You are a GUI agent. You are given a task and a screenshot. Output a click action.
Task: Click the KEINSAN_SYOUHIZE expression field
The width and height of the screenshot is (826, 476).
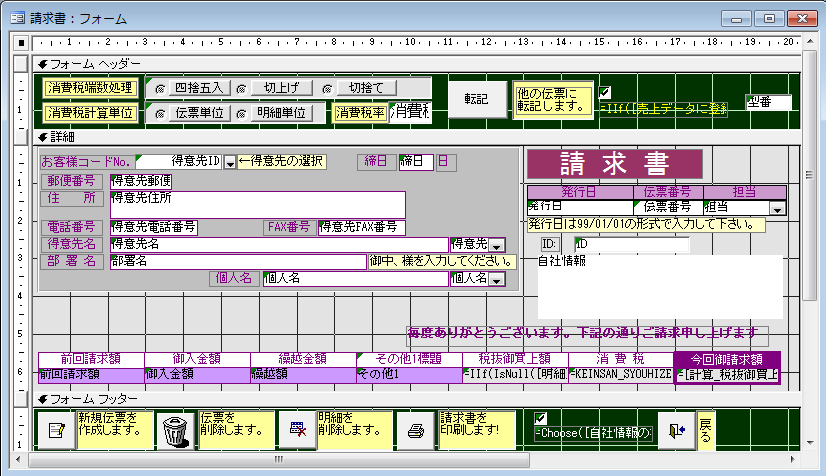pyautogui.click(x=621, y=375)
